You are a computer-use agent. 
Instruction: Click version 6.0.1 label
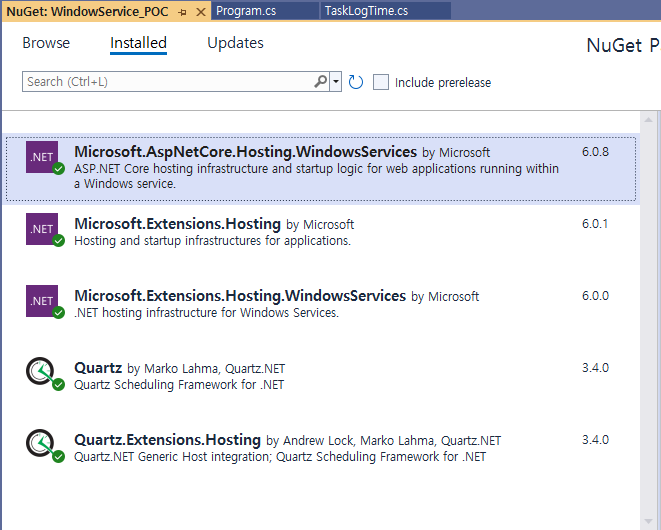coord(595,224)
